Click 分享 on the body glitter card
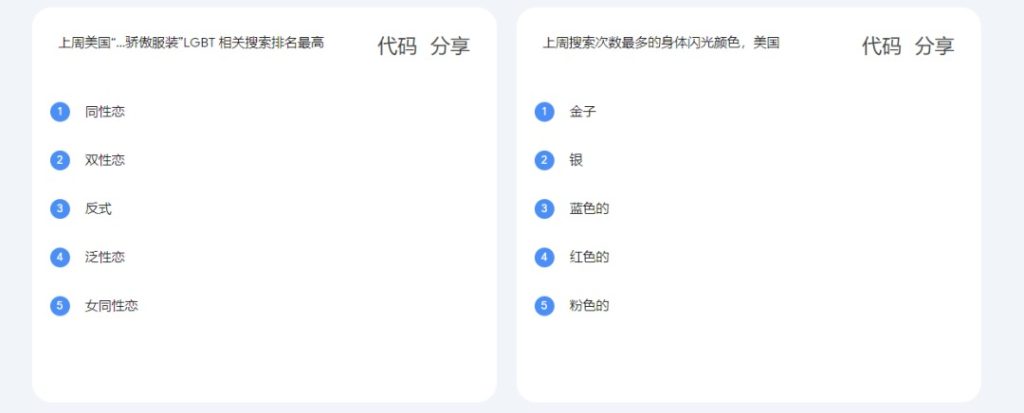 coord(935,46)
